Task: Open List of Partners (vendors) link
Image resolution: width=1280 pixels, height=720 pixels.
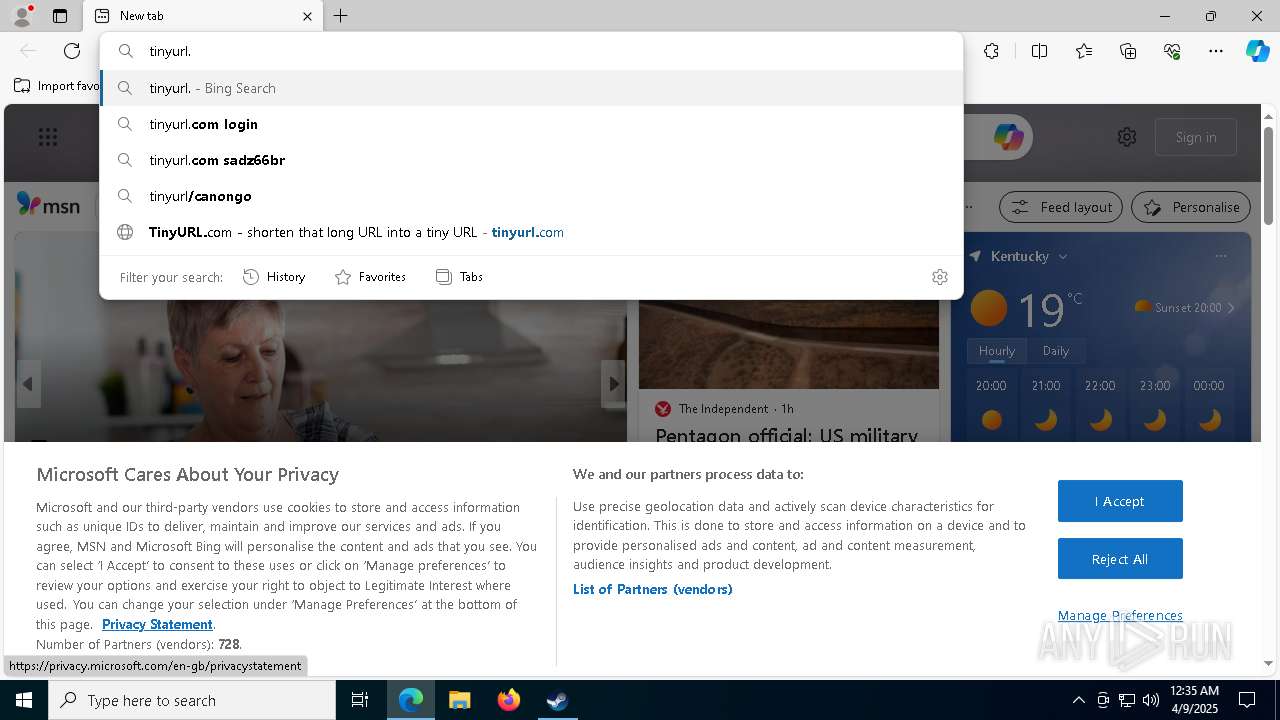Action: [653, 589]
